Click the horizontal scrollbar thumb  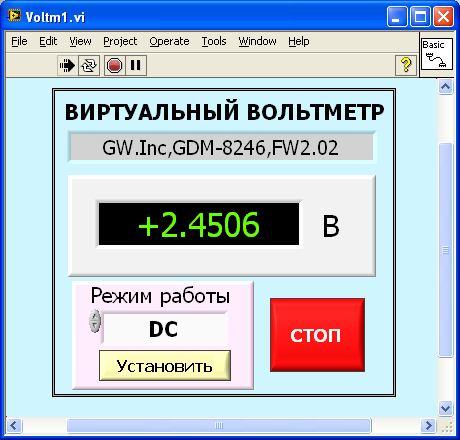[219, 426]
